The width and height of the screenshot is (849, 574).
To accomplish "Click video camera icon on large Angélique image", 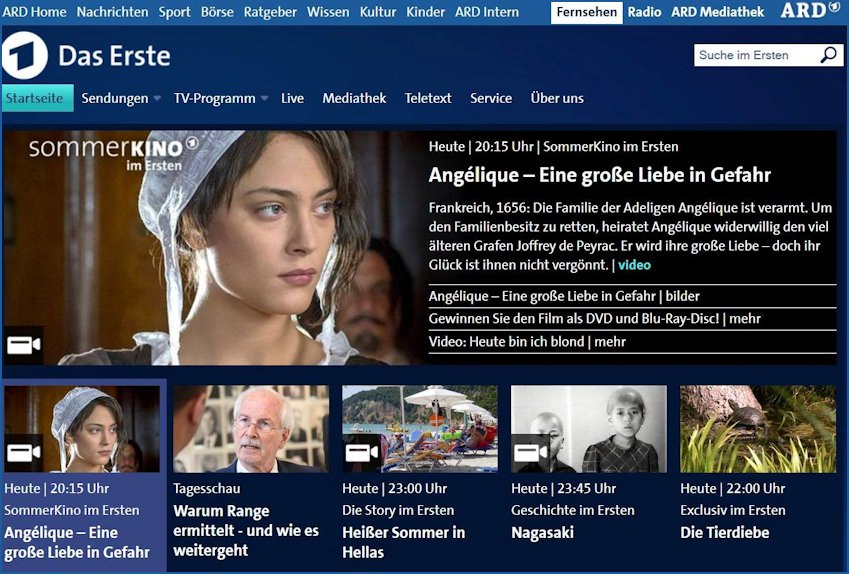I will tap(23, 345).
